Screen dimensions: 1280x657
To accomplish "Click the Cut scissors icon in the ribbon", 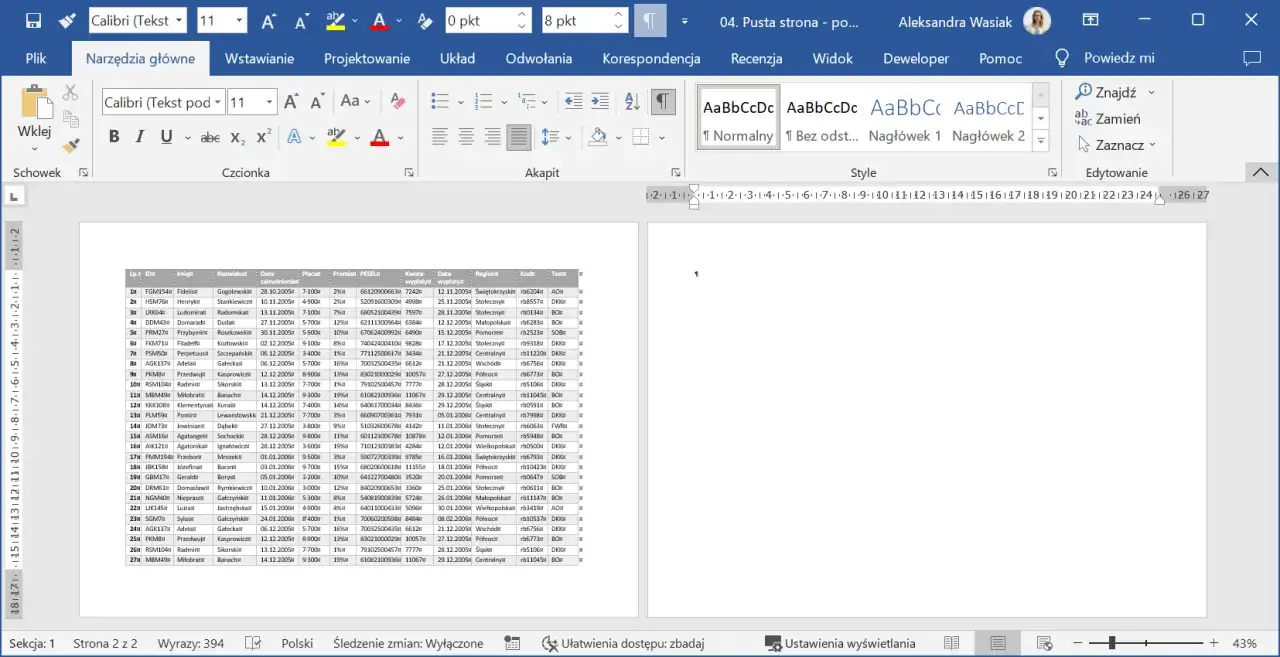I will coord(70,93).
